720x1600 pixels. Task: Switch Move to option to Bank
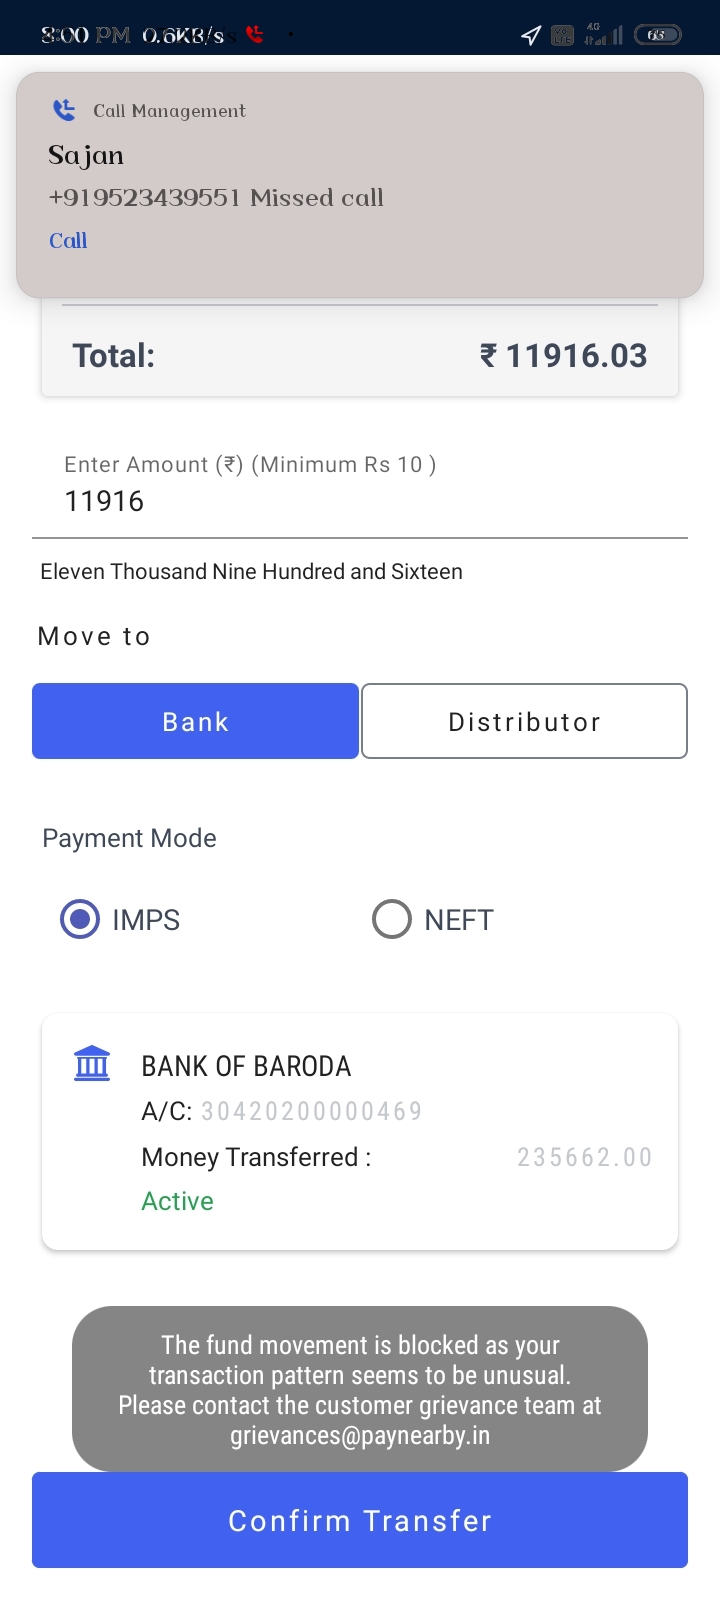[195, 721]
